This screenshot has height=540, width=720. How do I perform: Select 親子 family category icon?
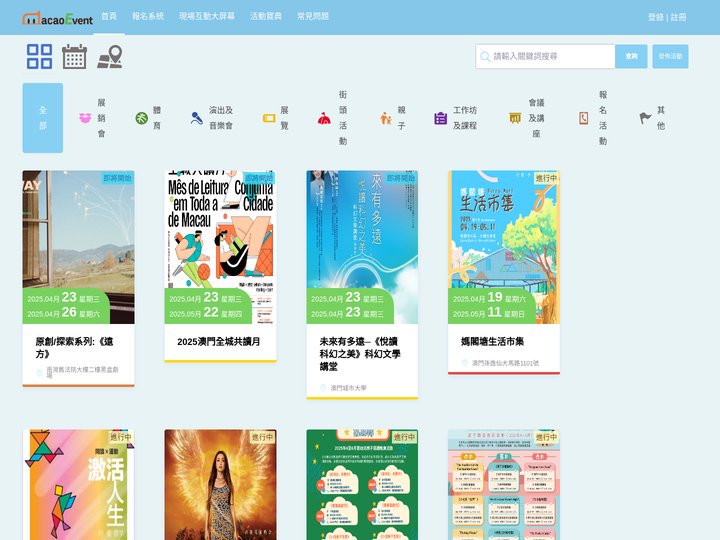tap(386, 118)
